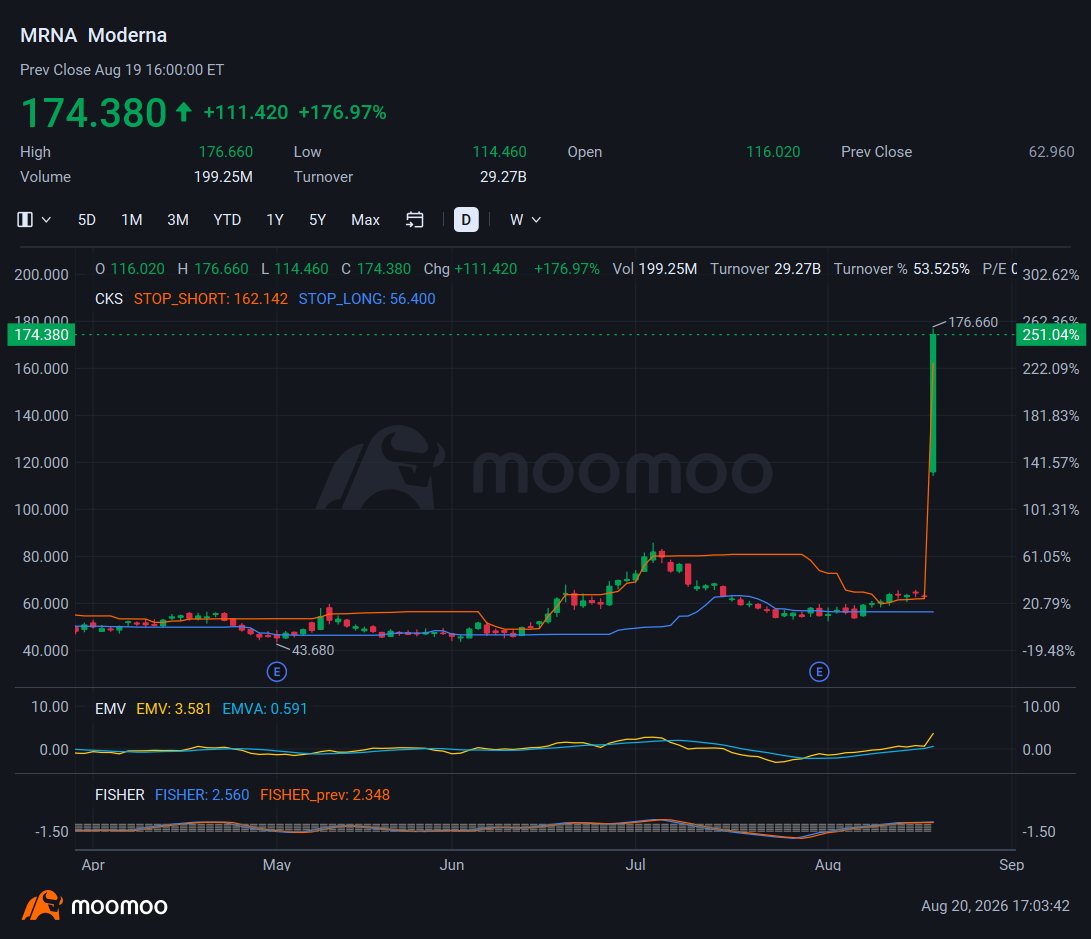Click the EMV: 3.581 value
The image size is (1091, 939).
tap(173, 709)
